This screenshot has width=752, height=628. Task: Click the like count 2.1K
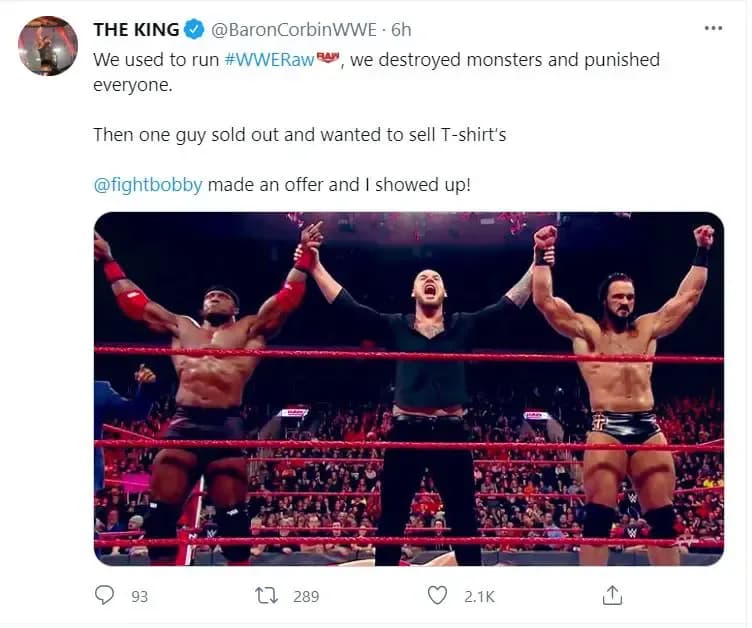pyautogui.click(x=479, y=596)
